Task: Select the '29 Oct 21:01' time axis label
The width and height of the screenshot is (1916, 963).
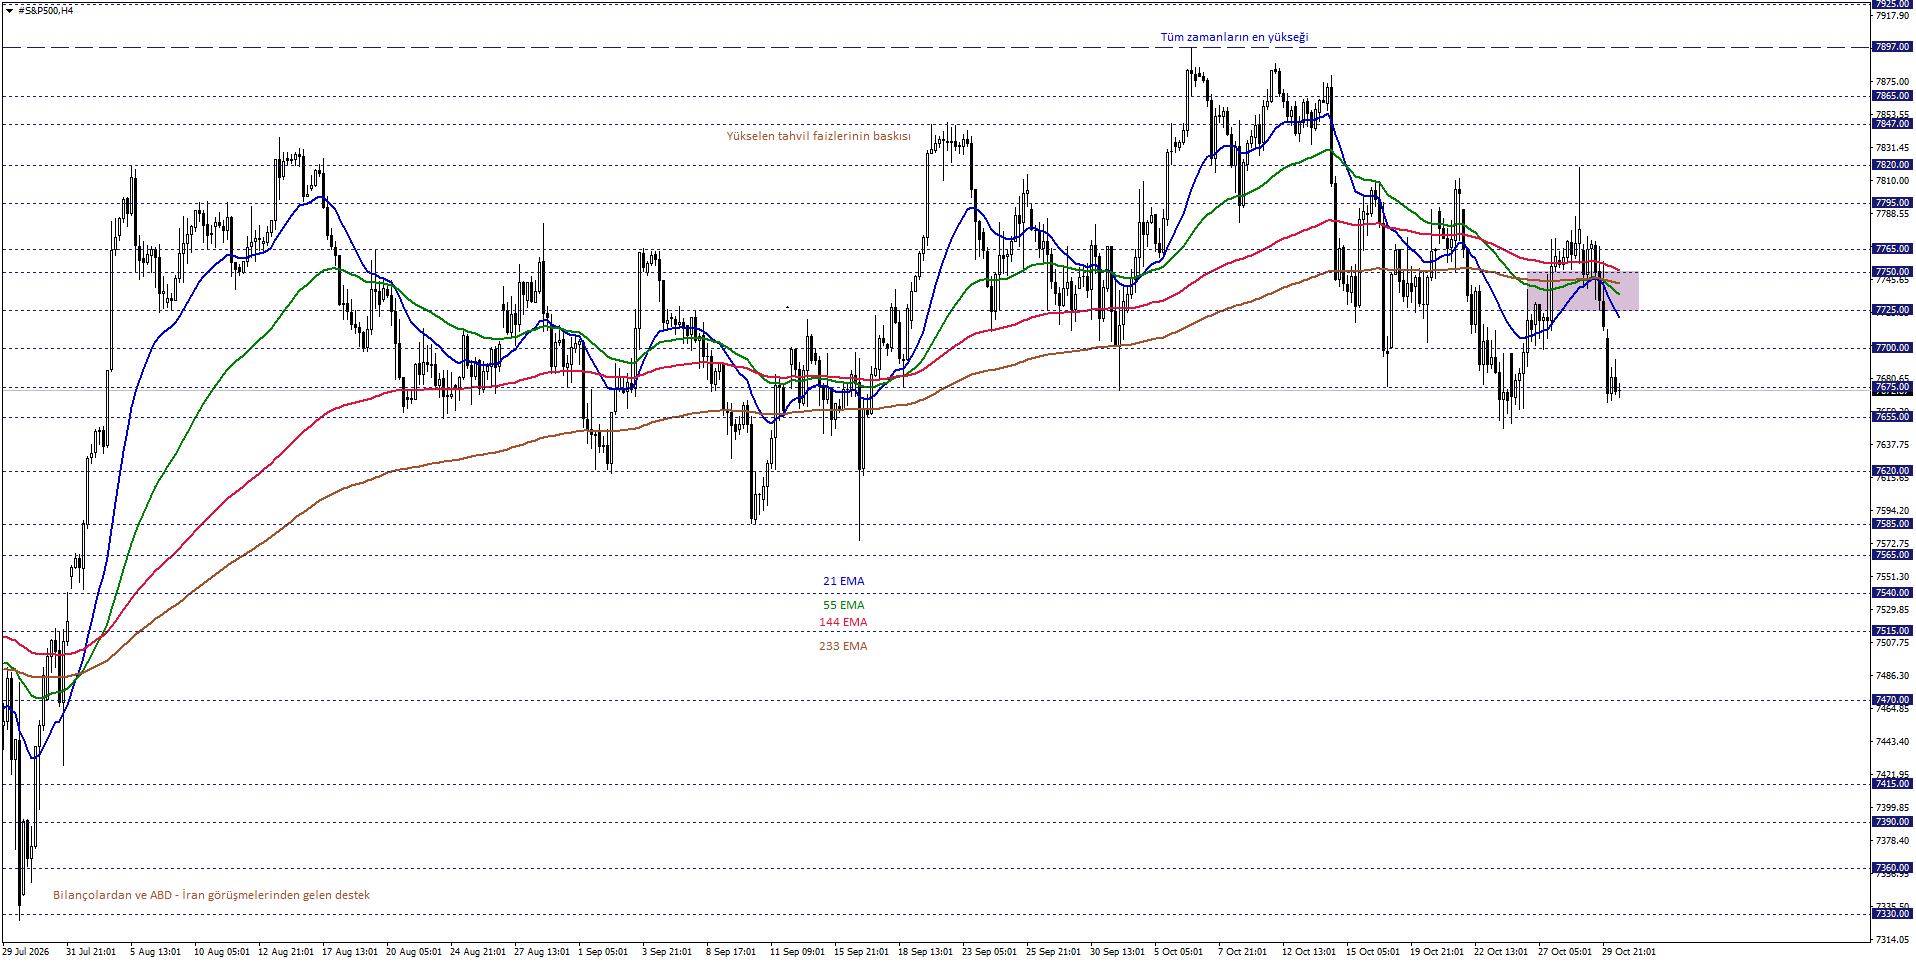Action: coord(1628,952)
